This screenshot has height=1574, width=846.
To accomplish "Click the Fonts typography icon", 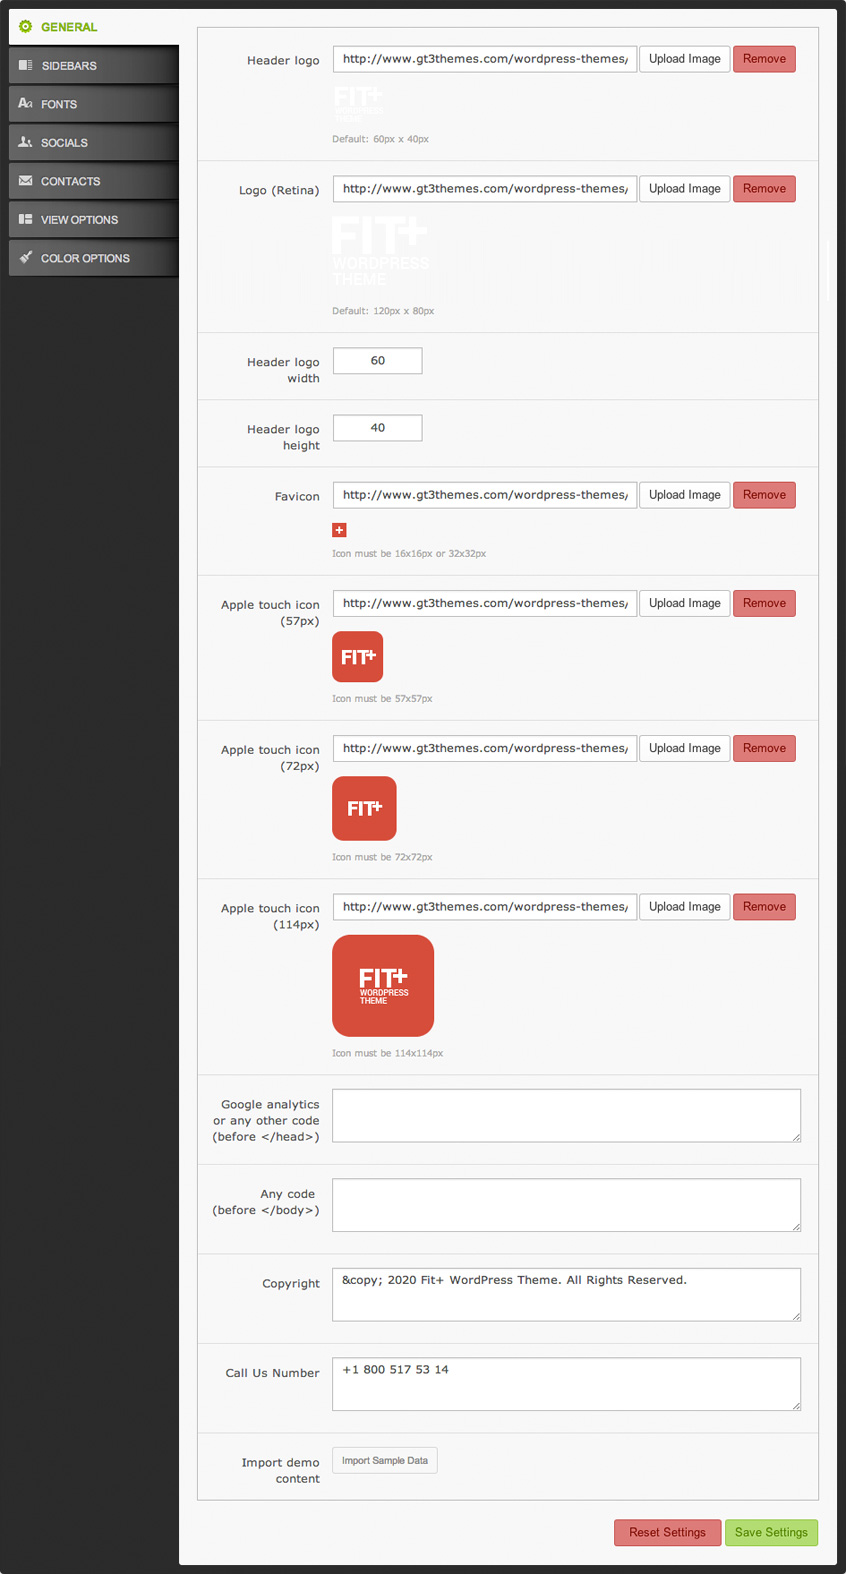I will pyautogui.click(x=26, y=104).
